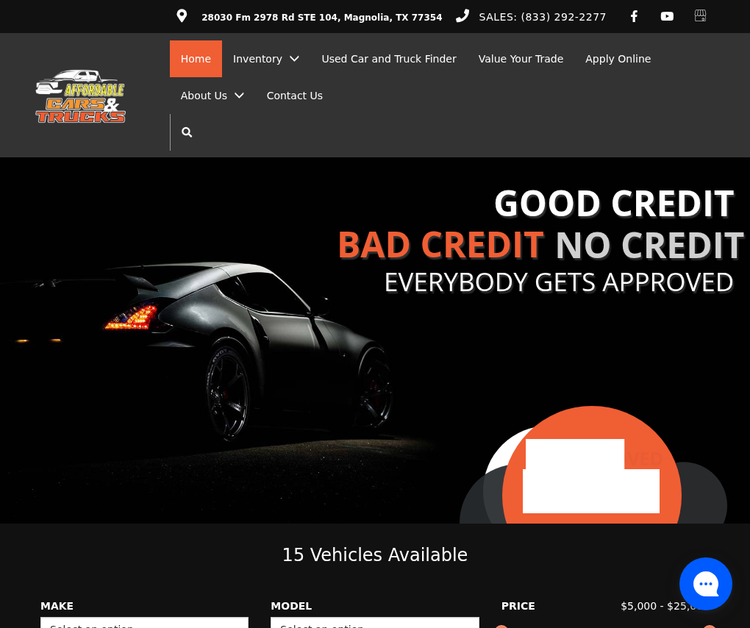Click the Magnolia, TX dealership address
The width and height of the screenshot is (750, 628).
[321, 17]
